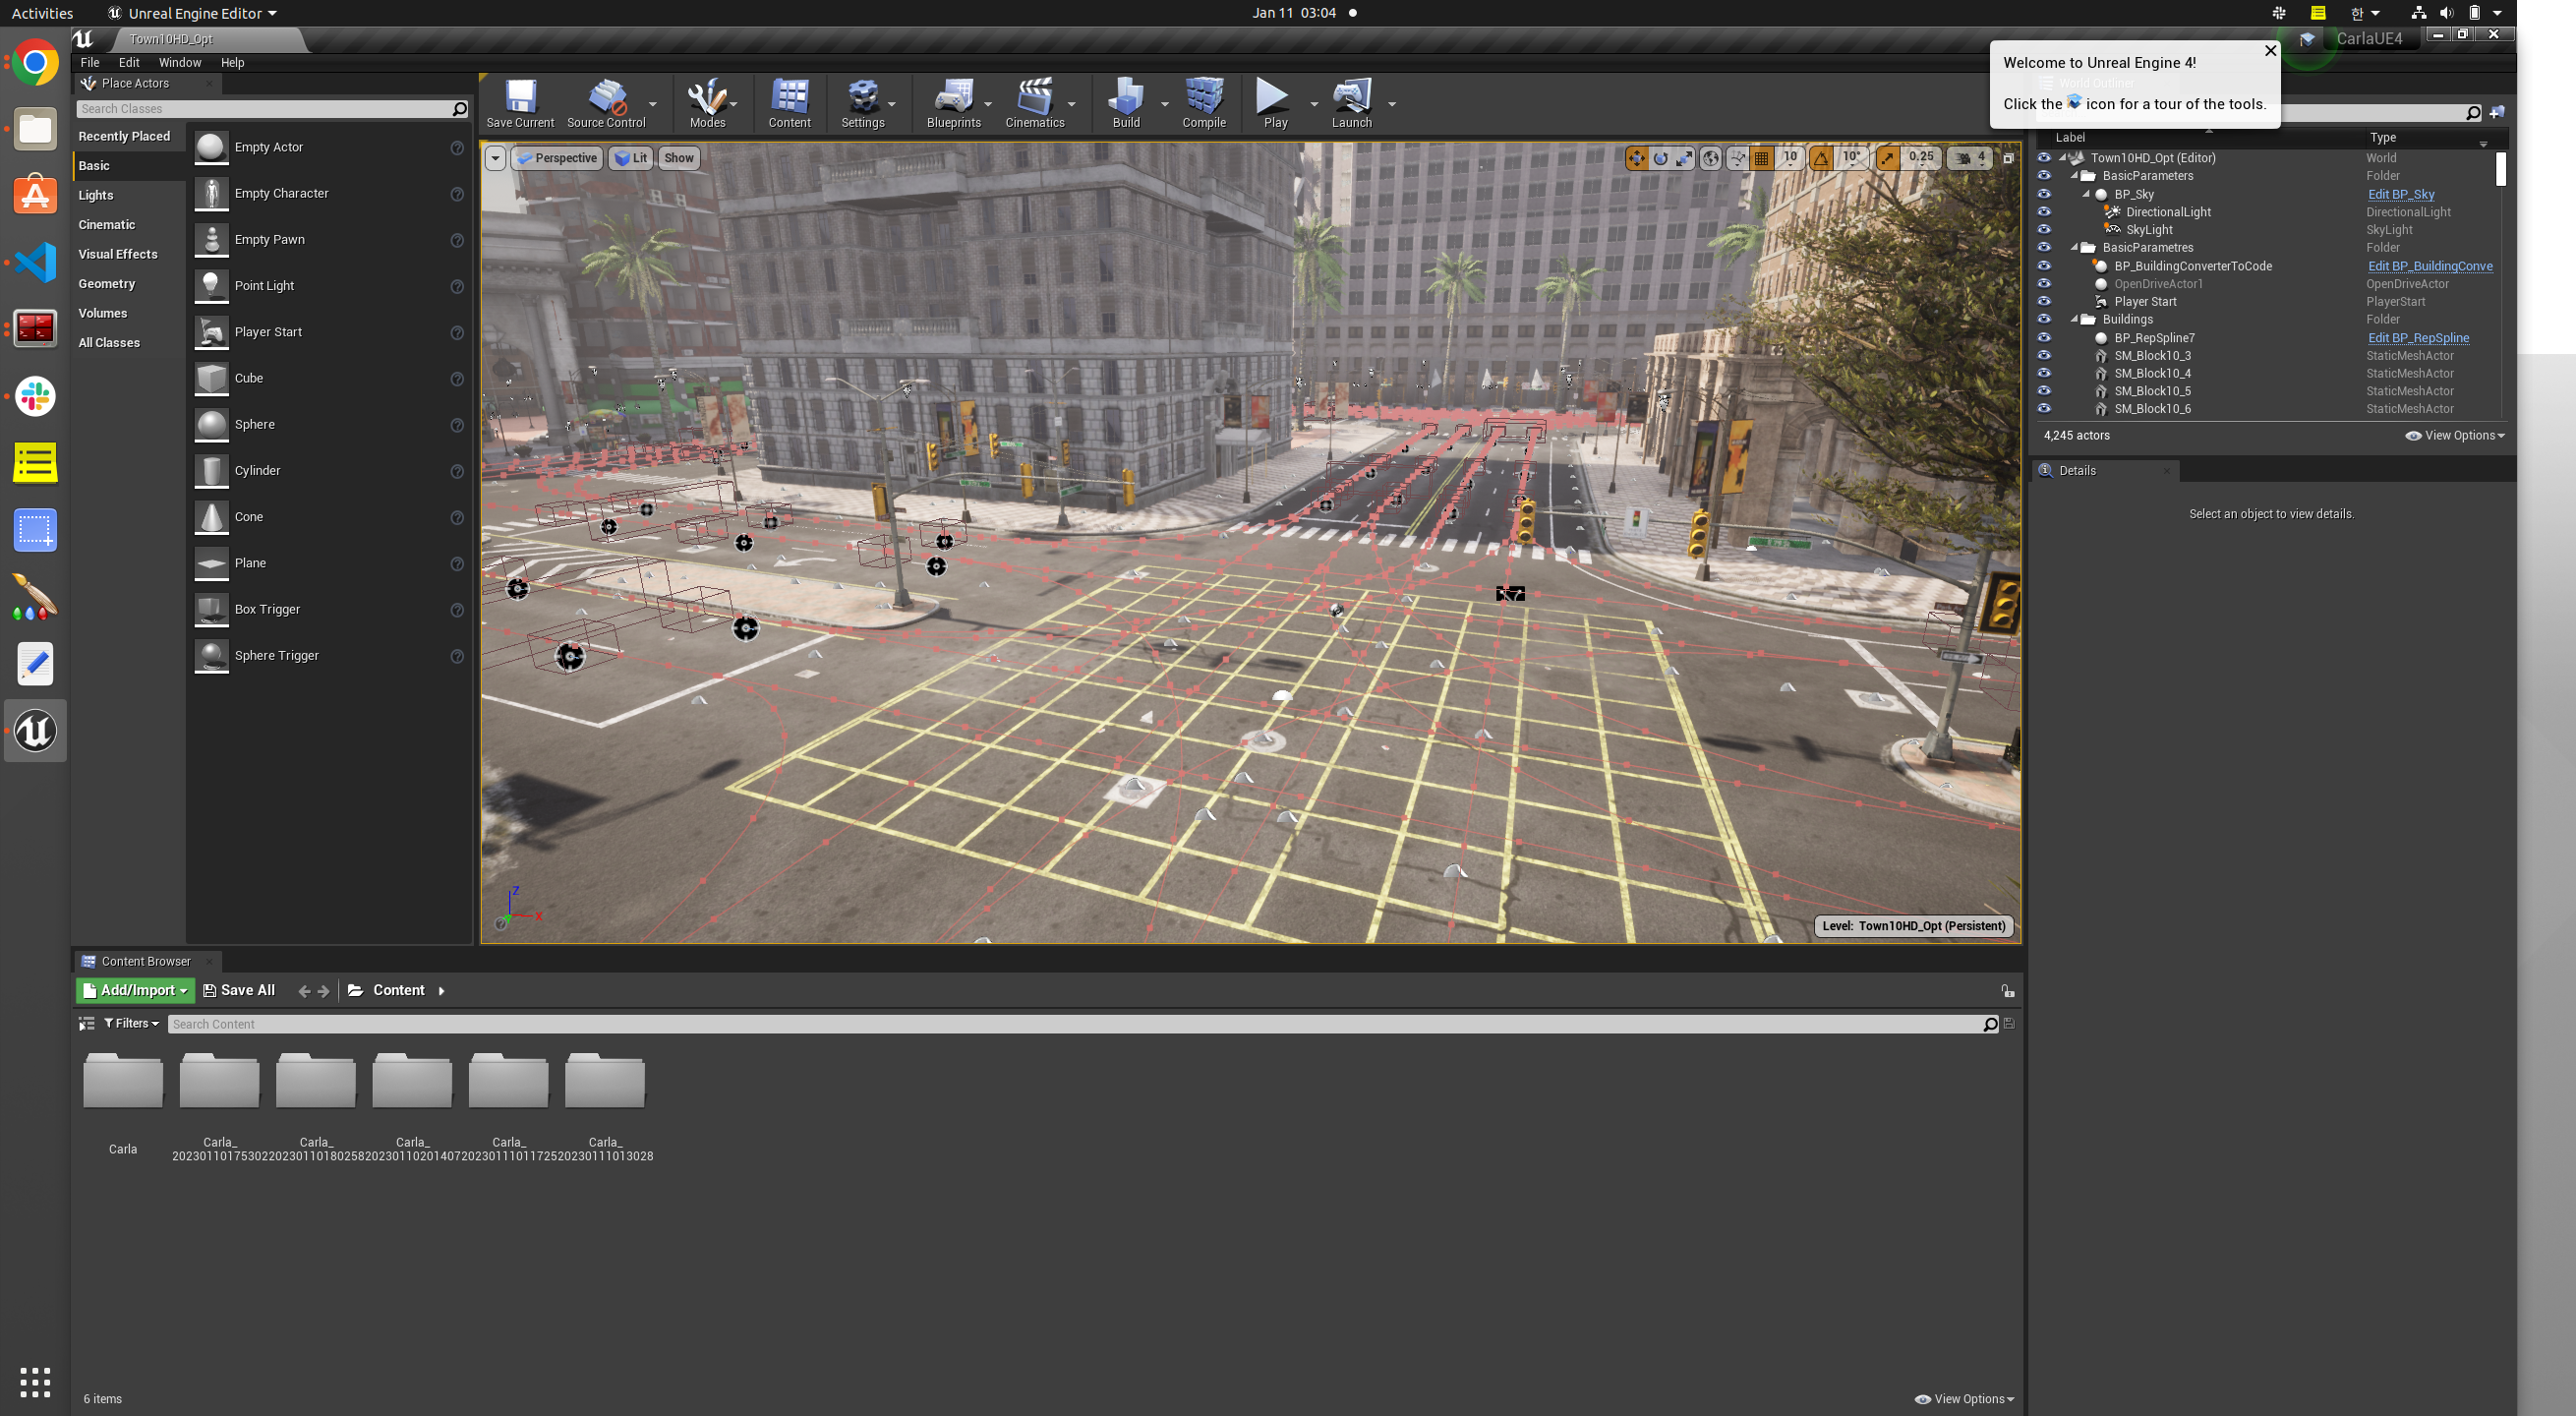
Task: Collapse the Buildings folder in the World Outliner
Action: click(2075, 320)
